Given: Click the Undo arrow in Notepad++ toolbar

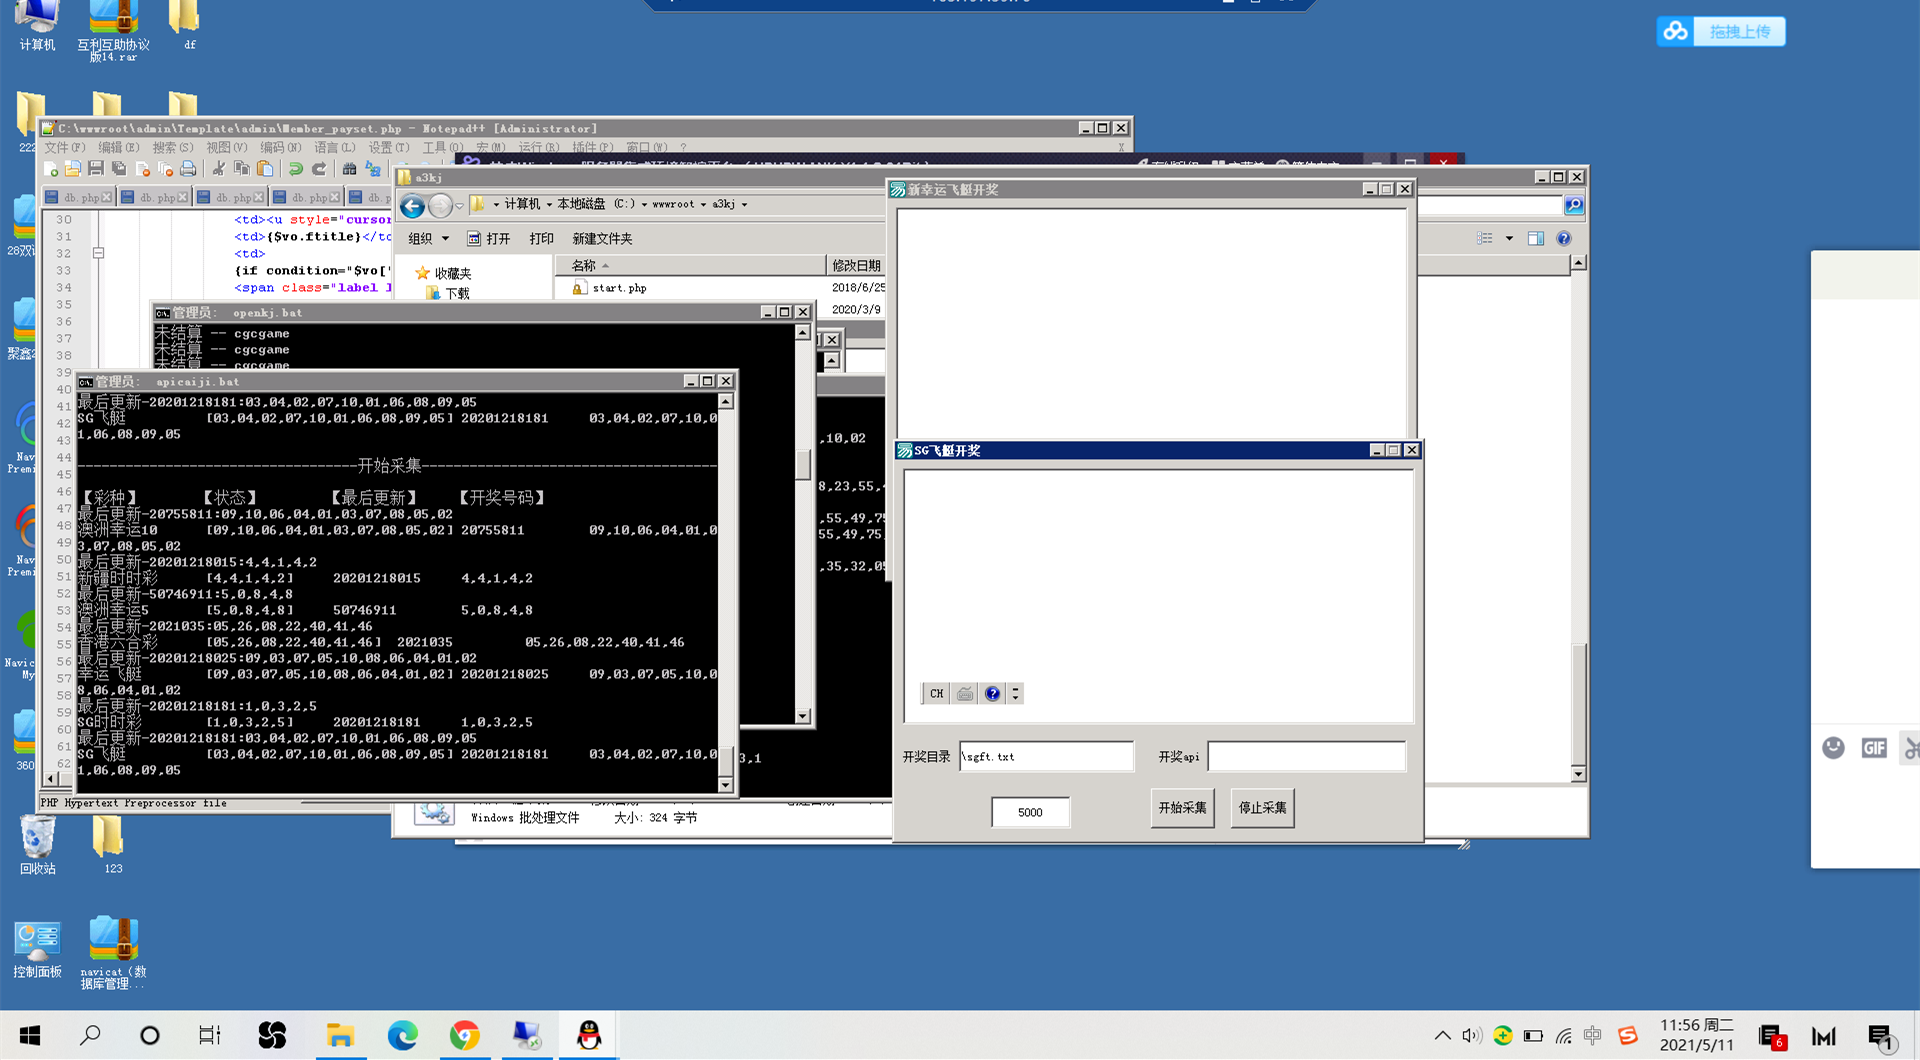Looking at the screenshot, I should (x=296, y=169).
